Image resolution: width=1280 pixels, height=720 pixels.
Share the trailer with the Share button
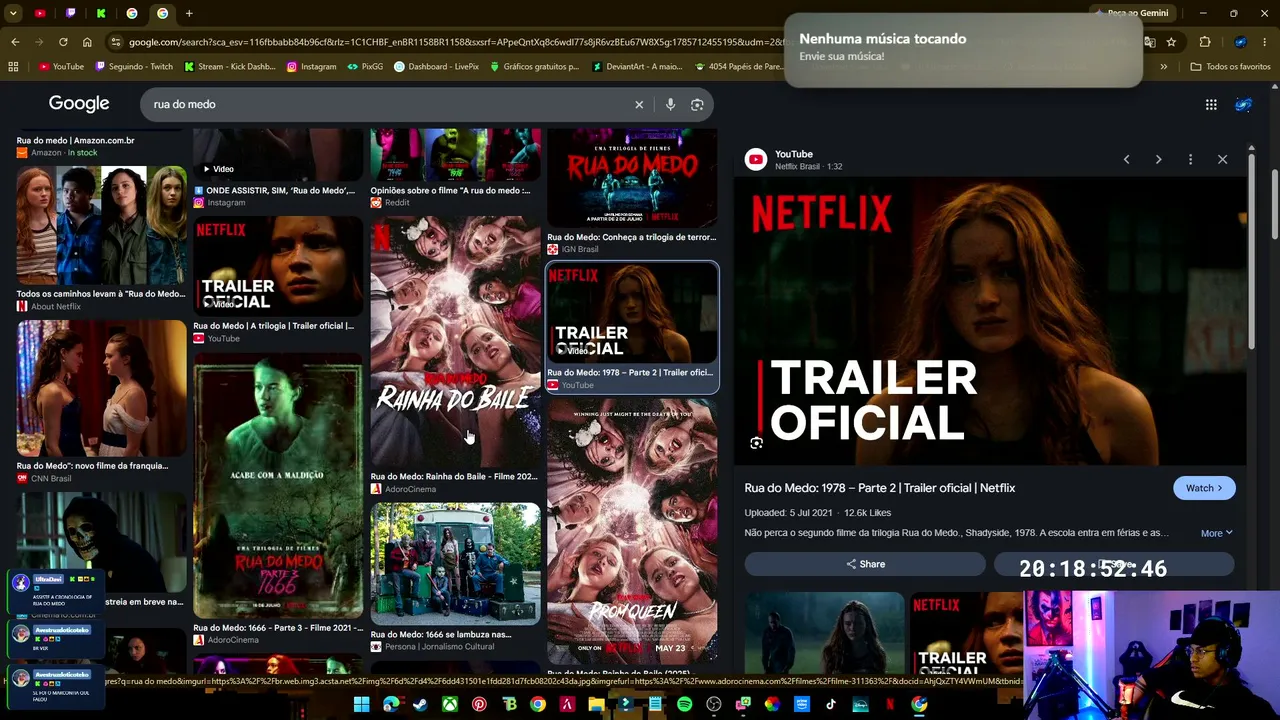pyautogui.click(x=865, y=564)
